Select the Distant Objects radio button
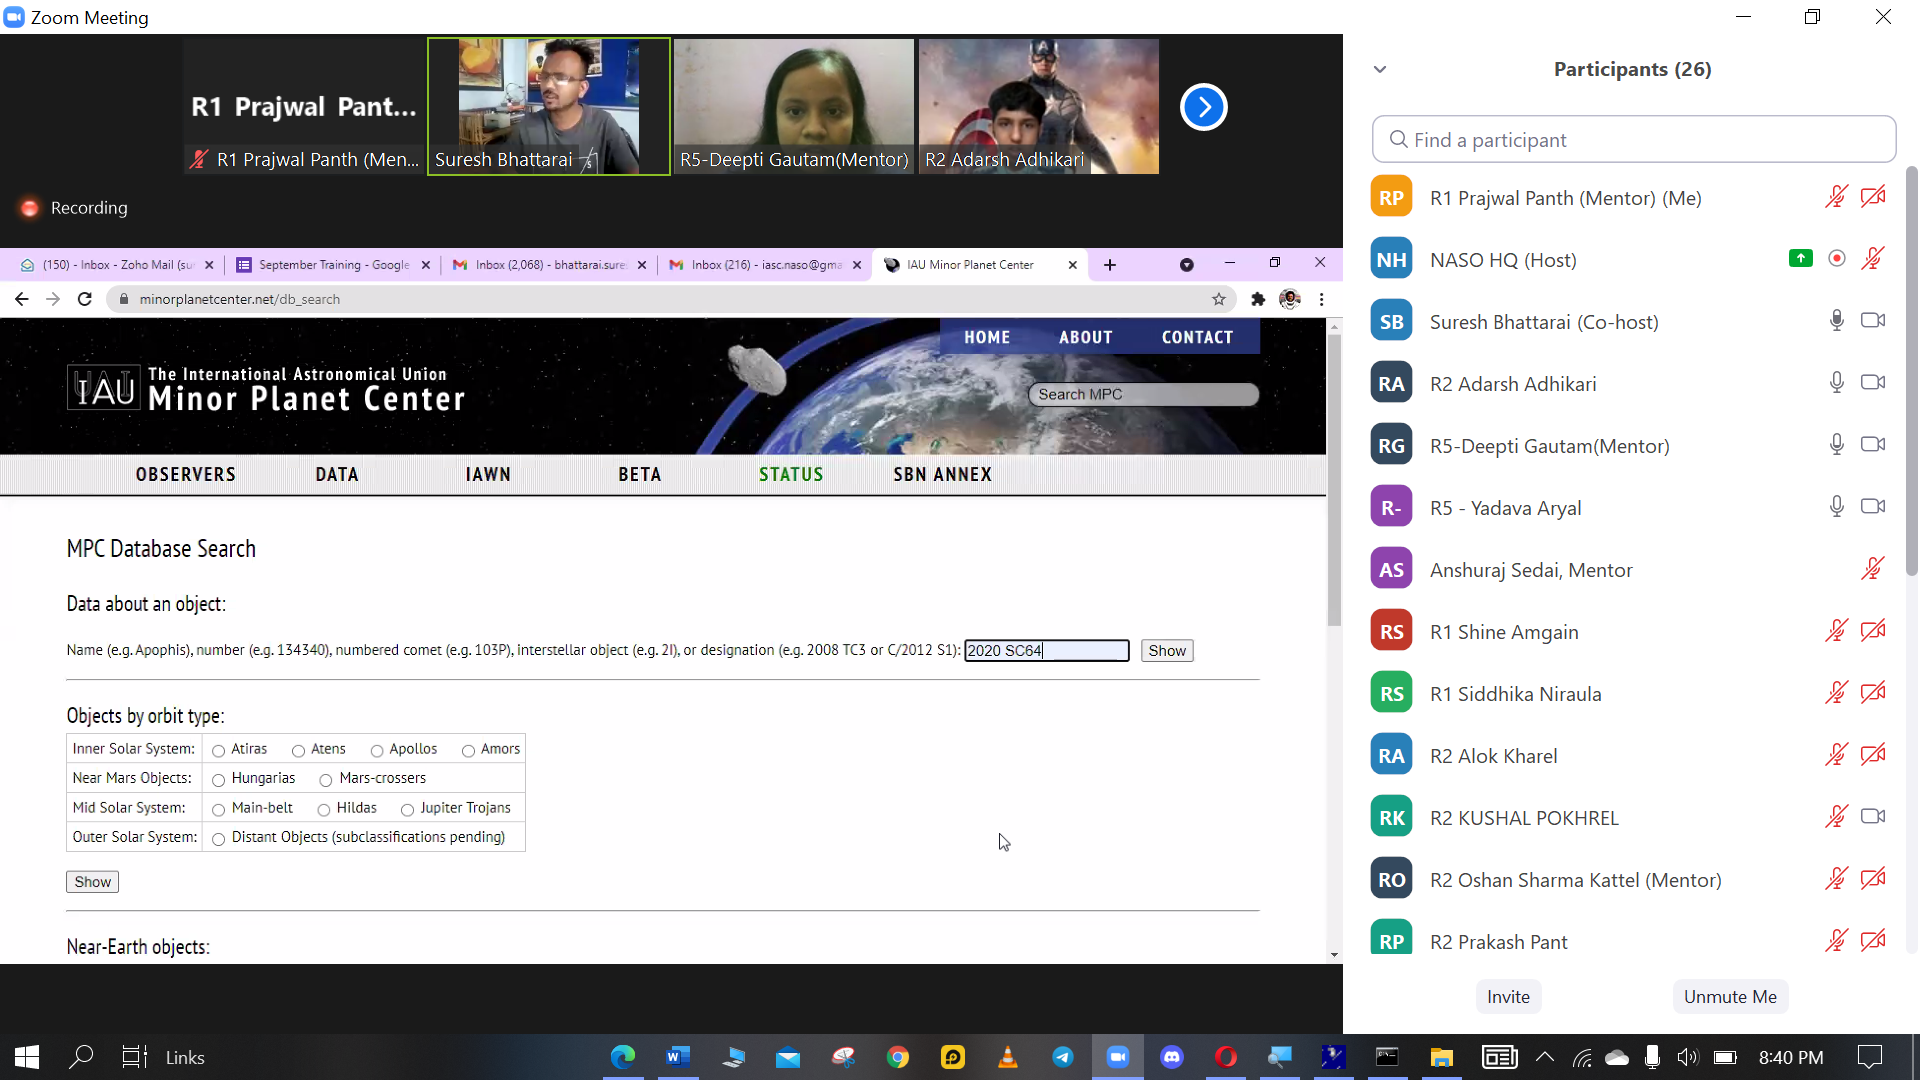1920x1080 pixels. click(218, 838)
